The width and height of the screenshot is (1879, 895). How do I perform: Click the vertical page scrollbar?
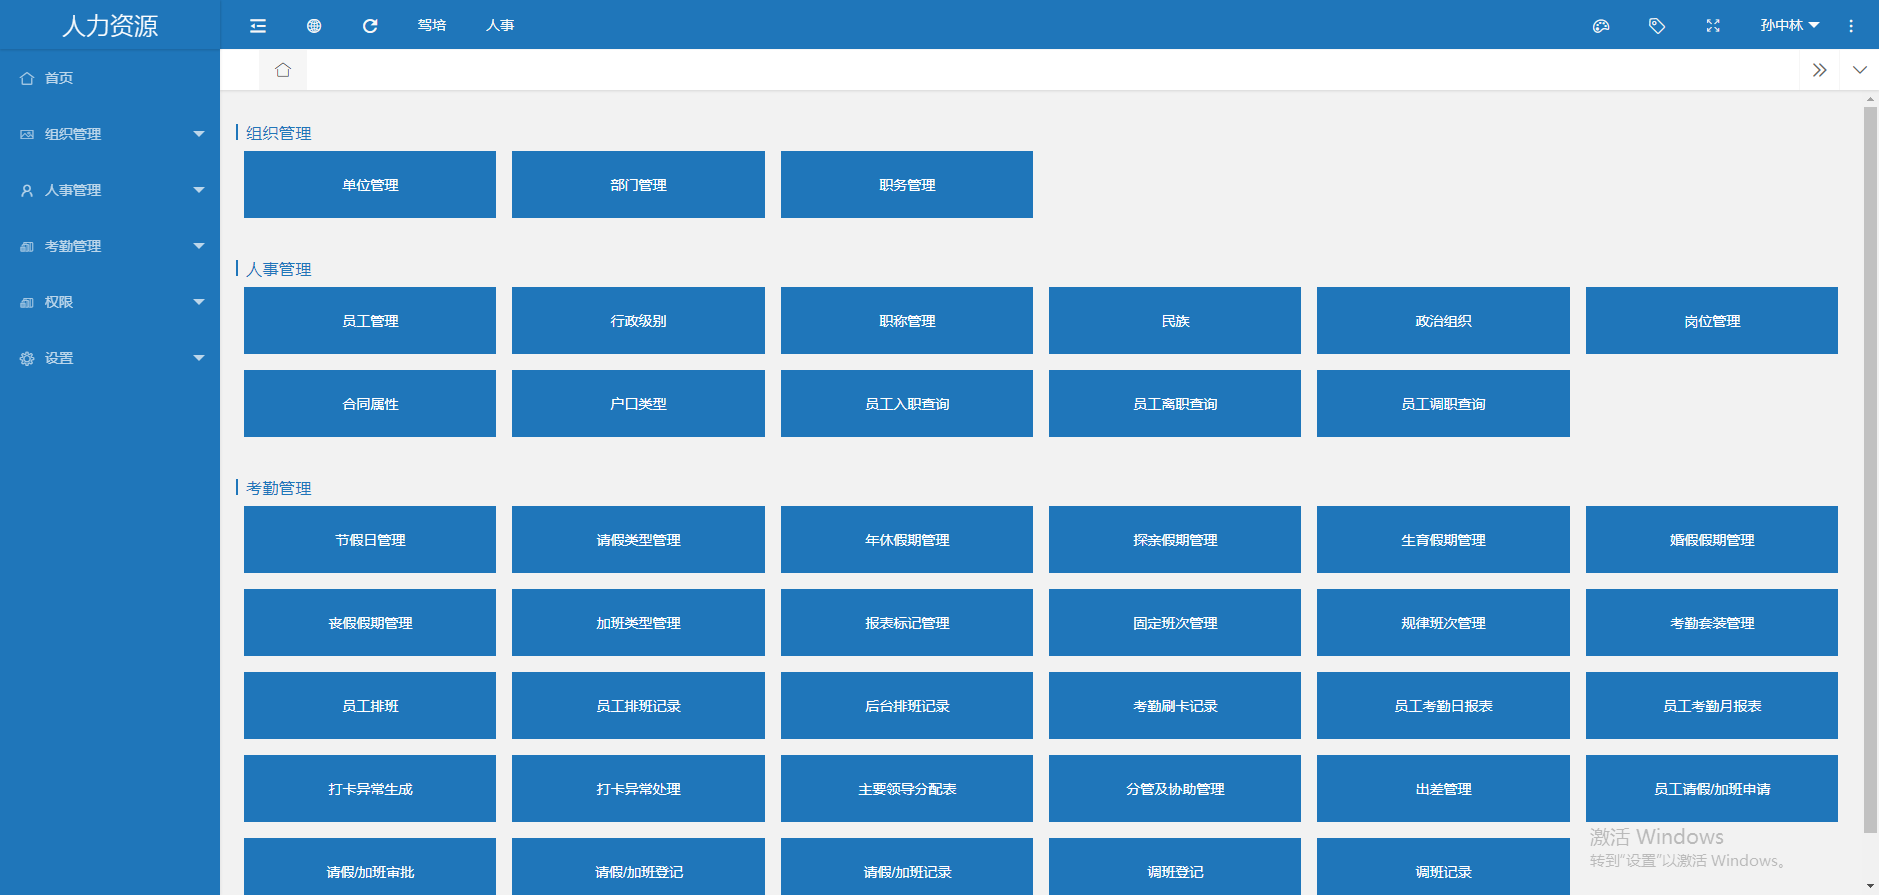coord(1870,470)
